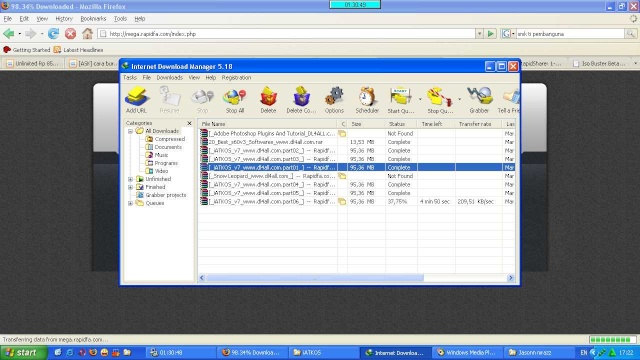Select the Adobe Photoshop Plugins download row
The height and width of the screenshot is (360, 640).
coord(357,133)
